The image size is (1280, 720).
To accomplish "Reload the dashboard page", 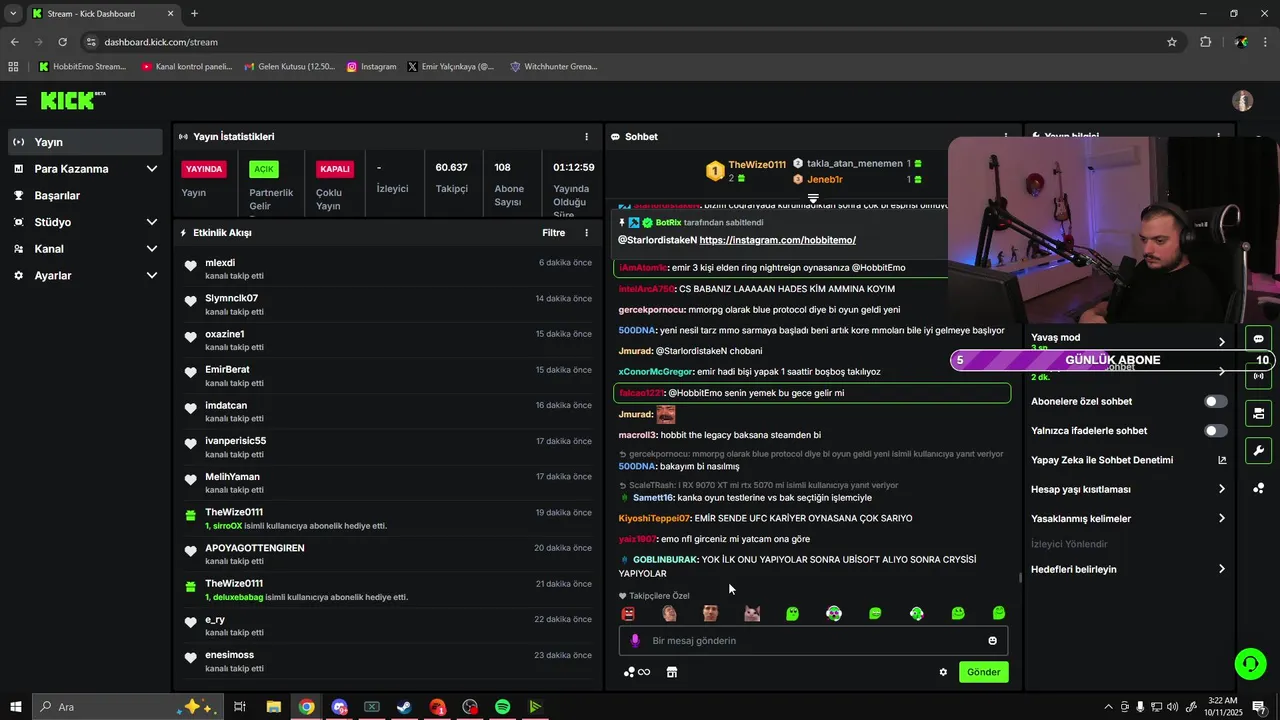I will [x=62, y=42].
